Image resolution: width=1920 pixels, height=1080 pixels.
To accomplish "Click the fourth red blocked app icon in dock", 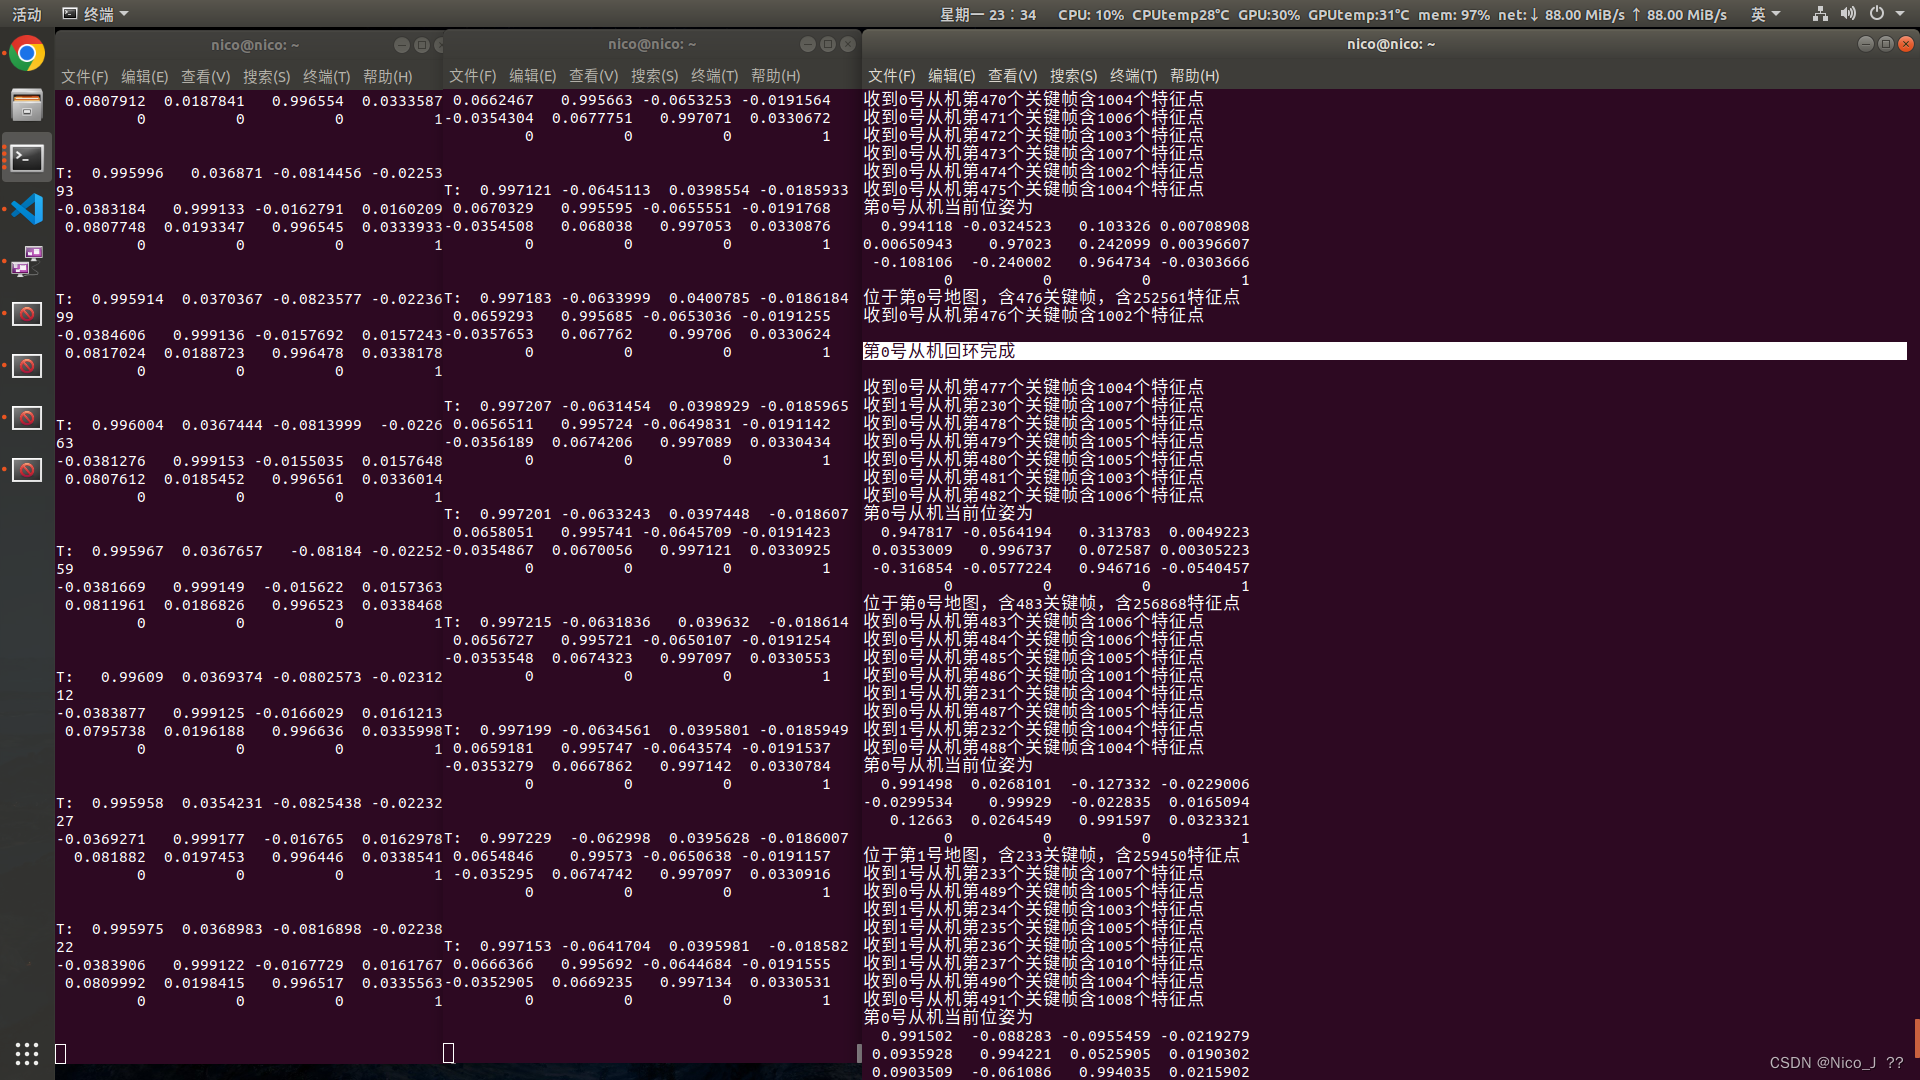I will (27, 470).
